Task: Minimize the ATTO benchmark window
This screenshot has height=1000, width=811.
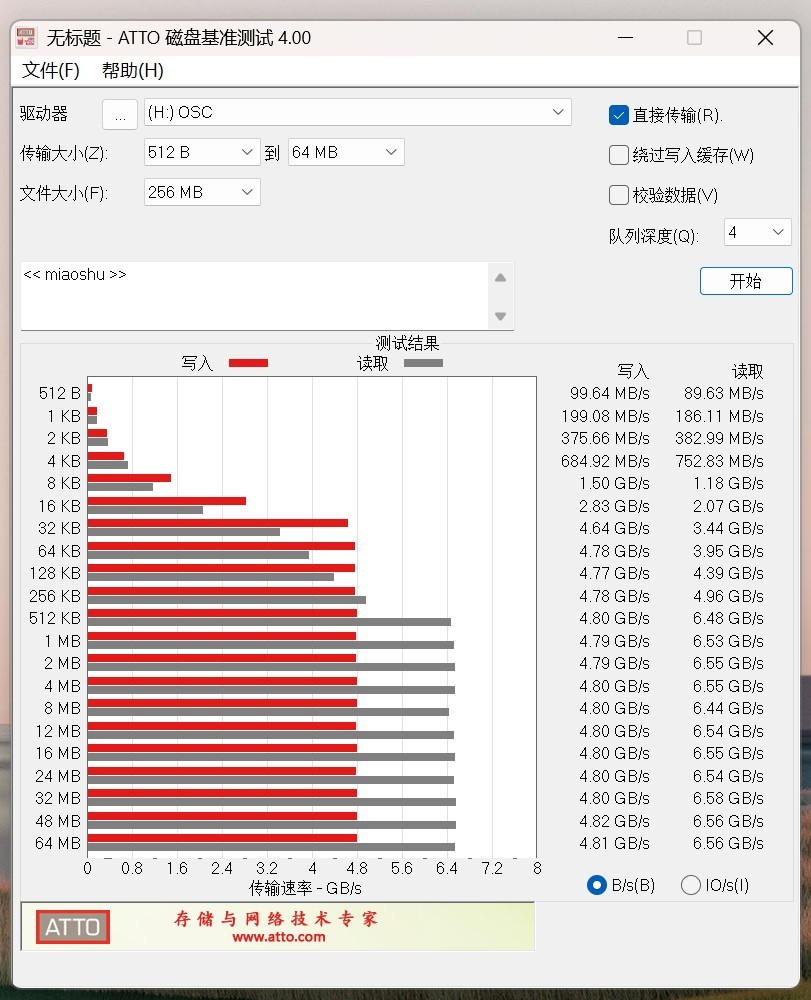Action: click(625, 38)
